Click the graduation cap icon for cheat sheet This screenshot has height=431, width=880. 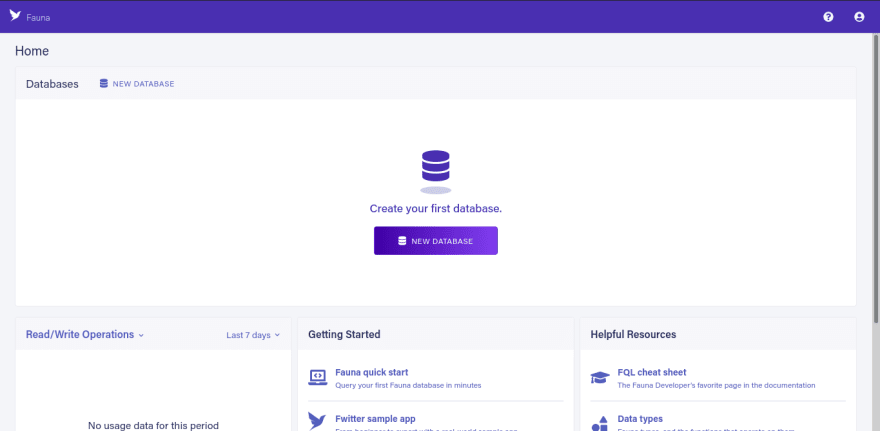click(x=600, y=377)
